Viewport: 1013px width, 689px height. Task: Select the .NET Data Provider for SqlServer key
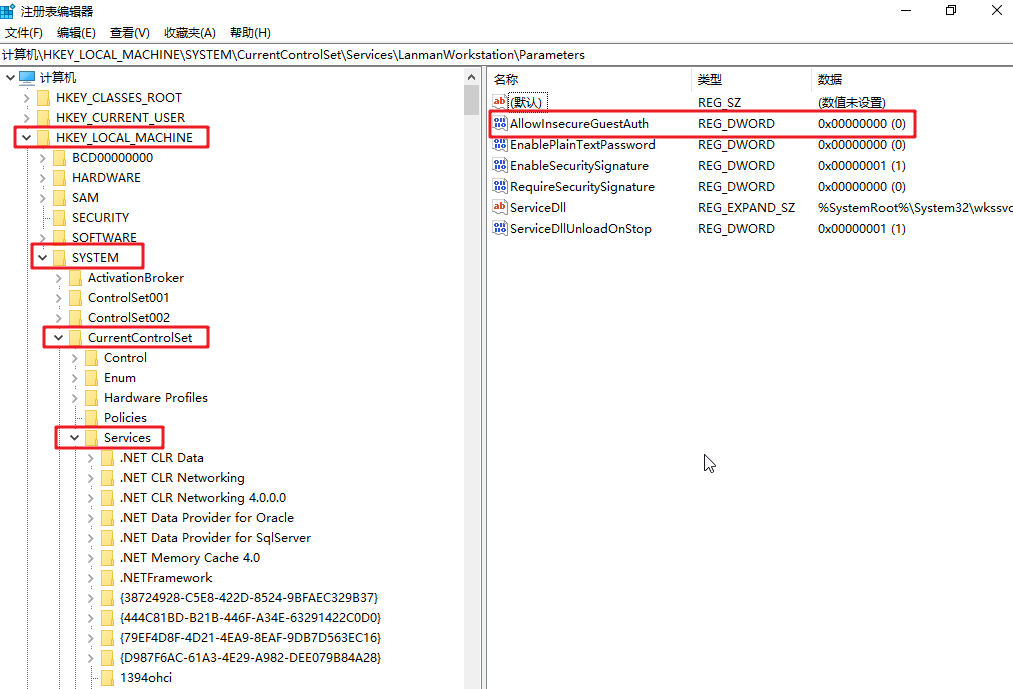[215, 538]
